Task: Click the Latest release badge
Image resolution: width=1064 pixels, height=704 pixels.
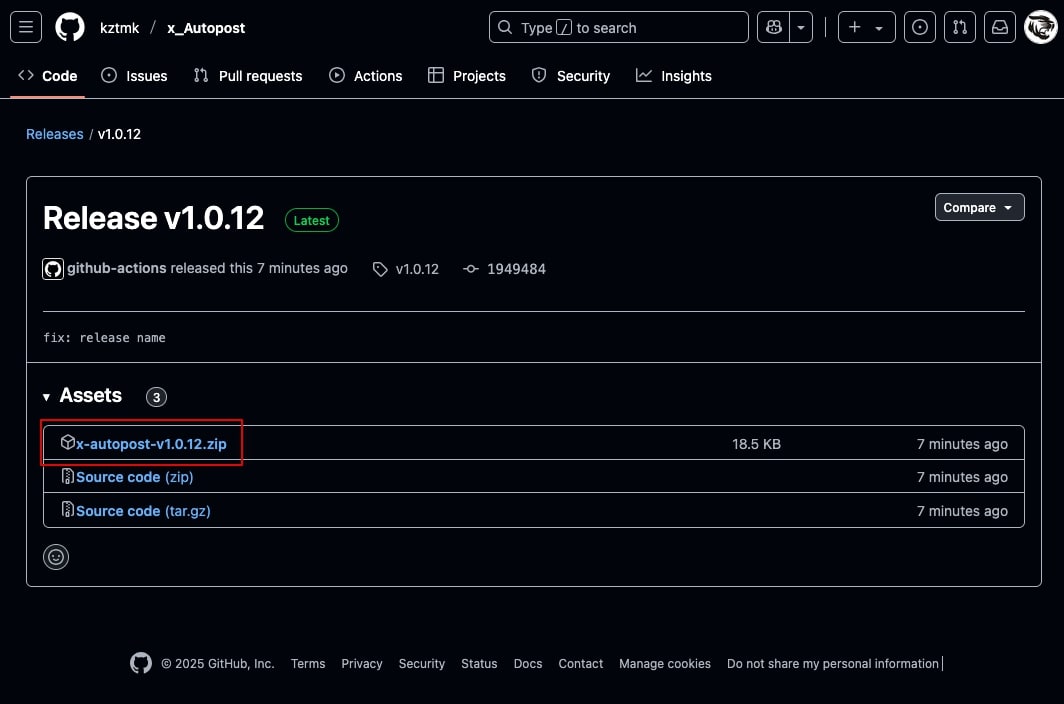Action: (x=311, y=220)
